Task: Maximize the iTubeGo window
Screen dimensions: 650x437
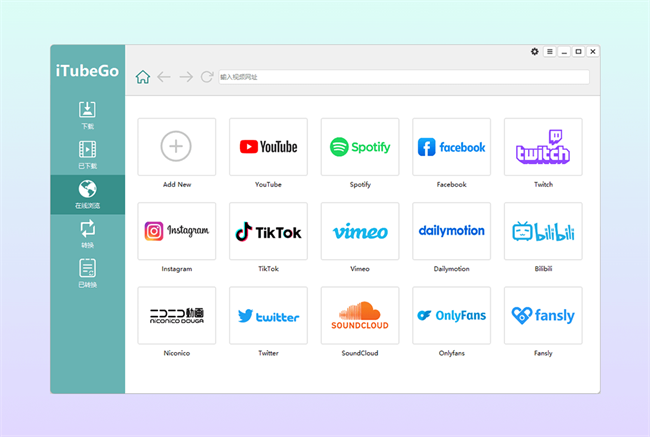Action: click(578, 51)
